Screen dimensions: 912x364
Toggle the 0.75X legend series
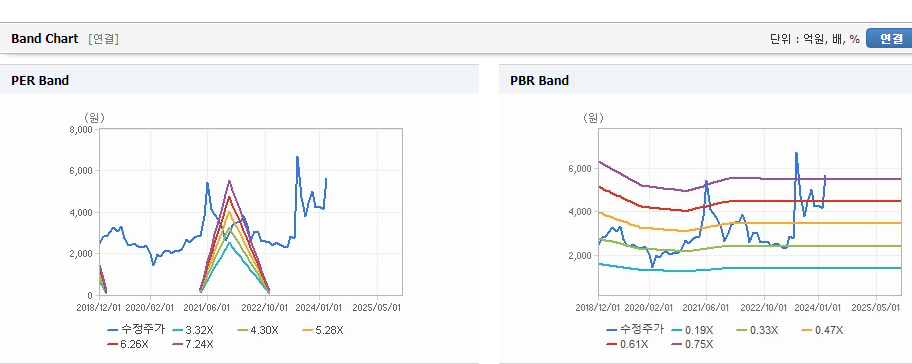(692, 344)
